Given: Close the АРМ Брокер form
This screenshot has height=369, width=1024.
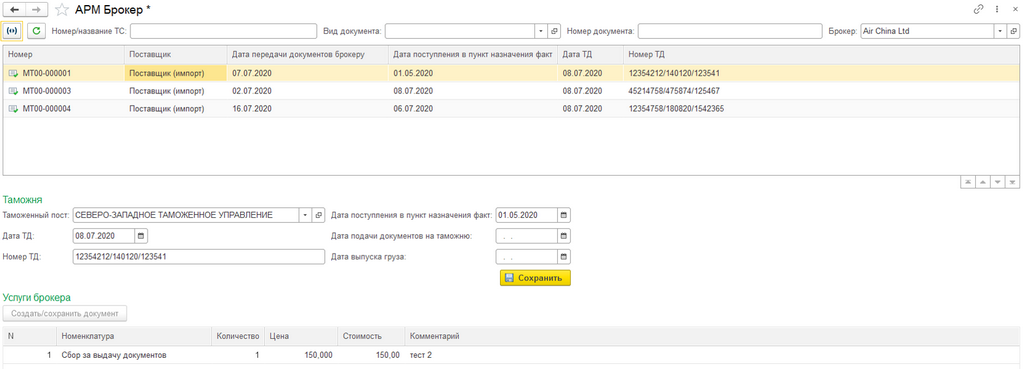Looking at the screenshot, I should pyautogui.click(x=1015, y=9).
